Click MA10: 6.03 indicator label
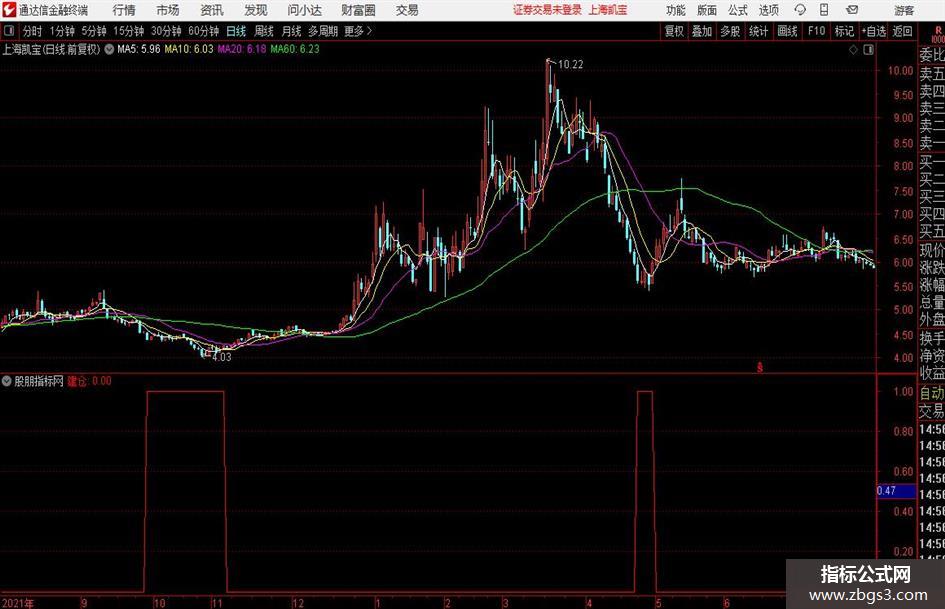The image size is (945, 609). pos(189,49)
